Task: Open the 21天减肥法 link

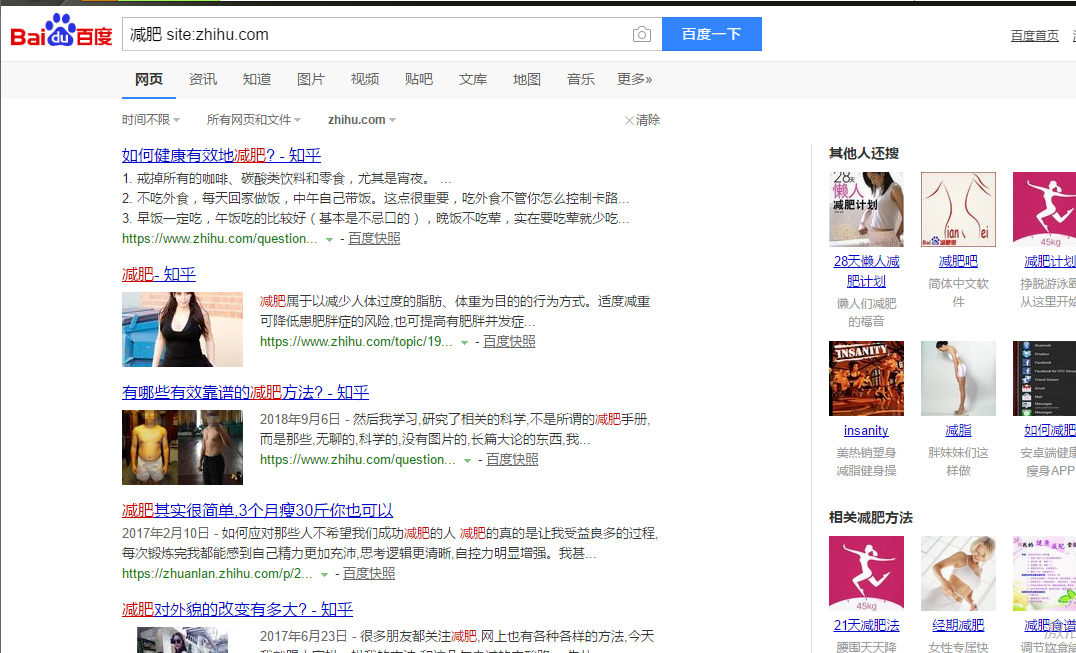Action: click(x=866, y=626)
